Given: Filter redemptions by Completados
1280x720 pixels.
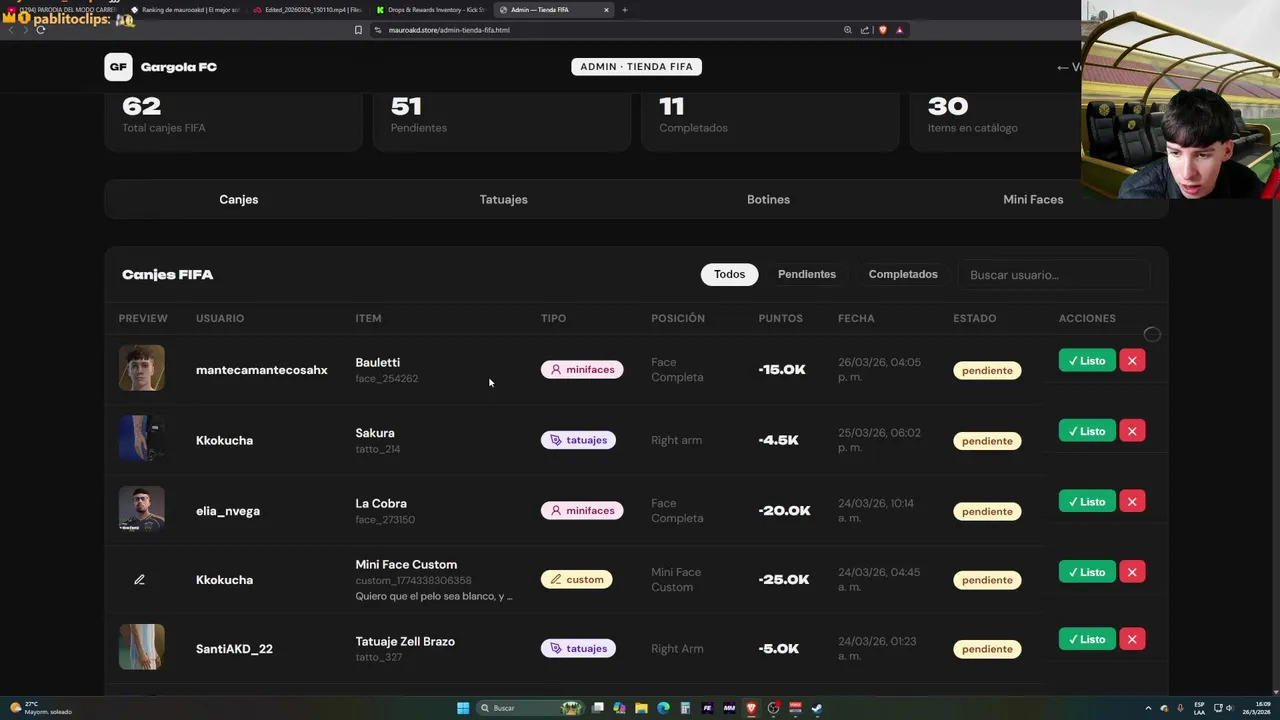Looking at the screenshot, I should point(903,274).
